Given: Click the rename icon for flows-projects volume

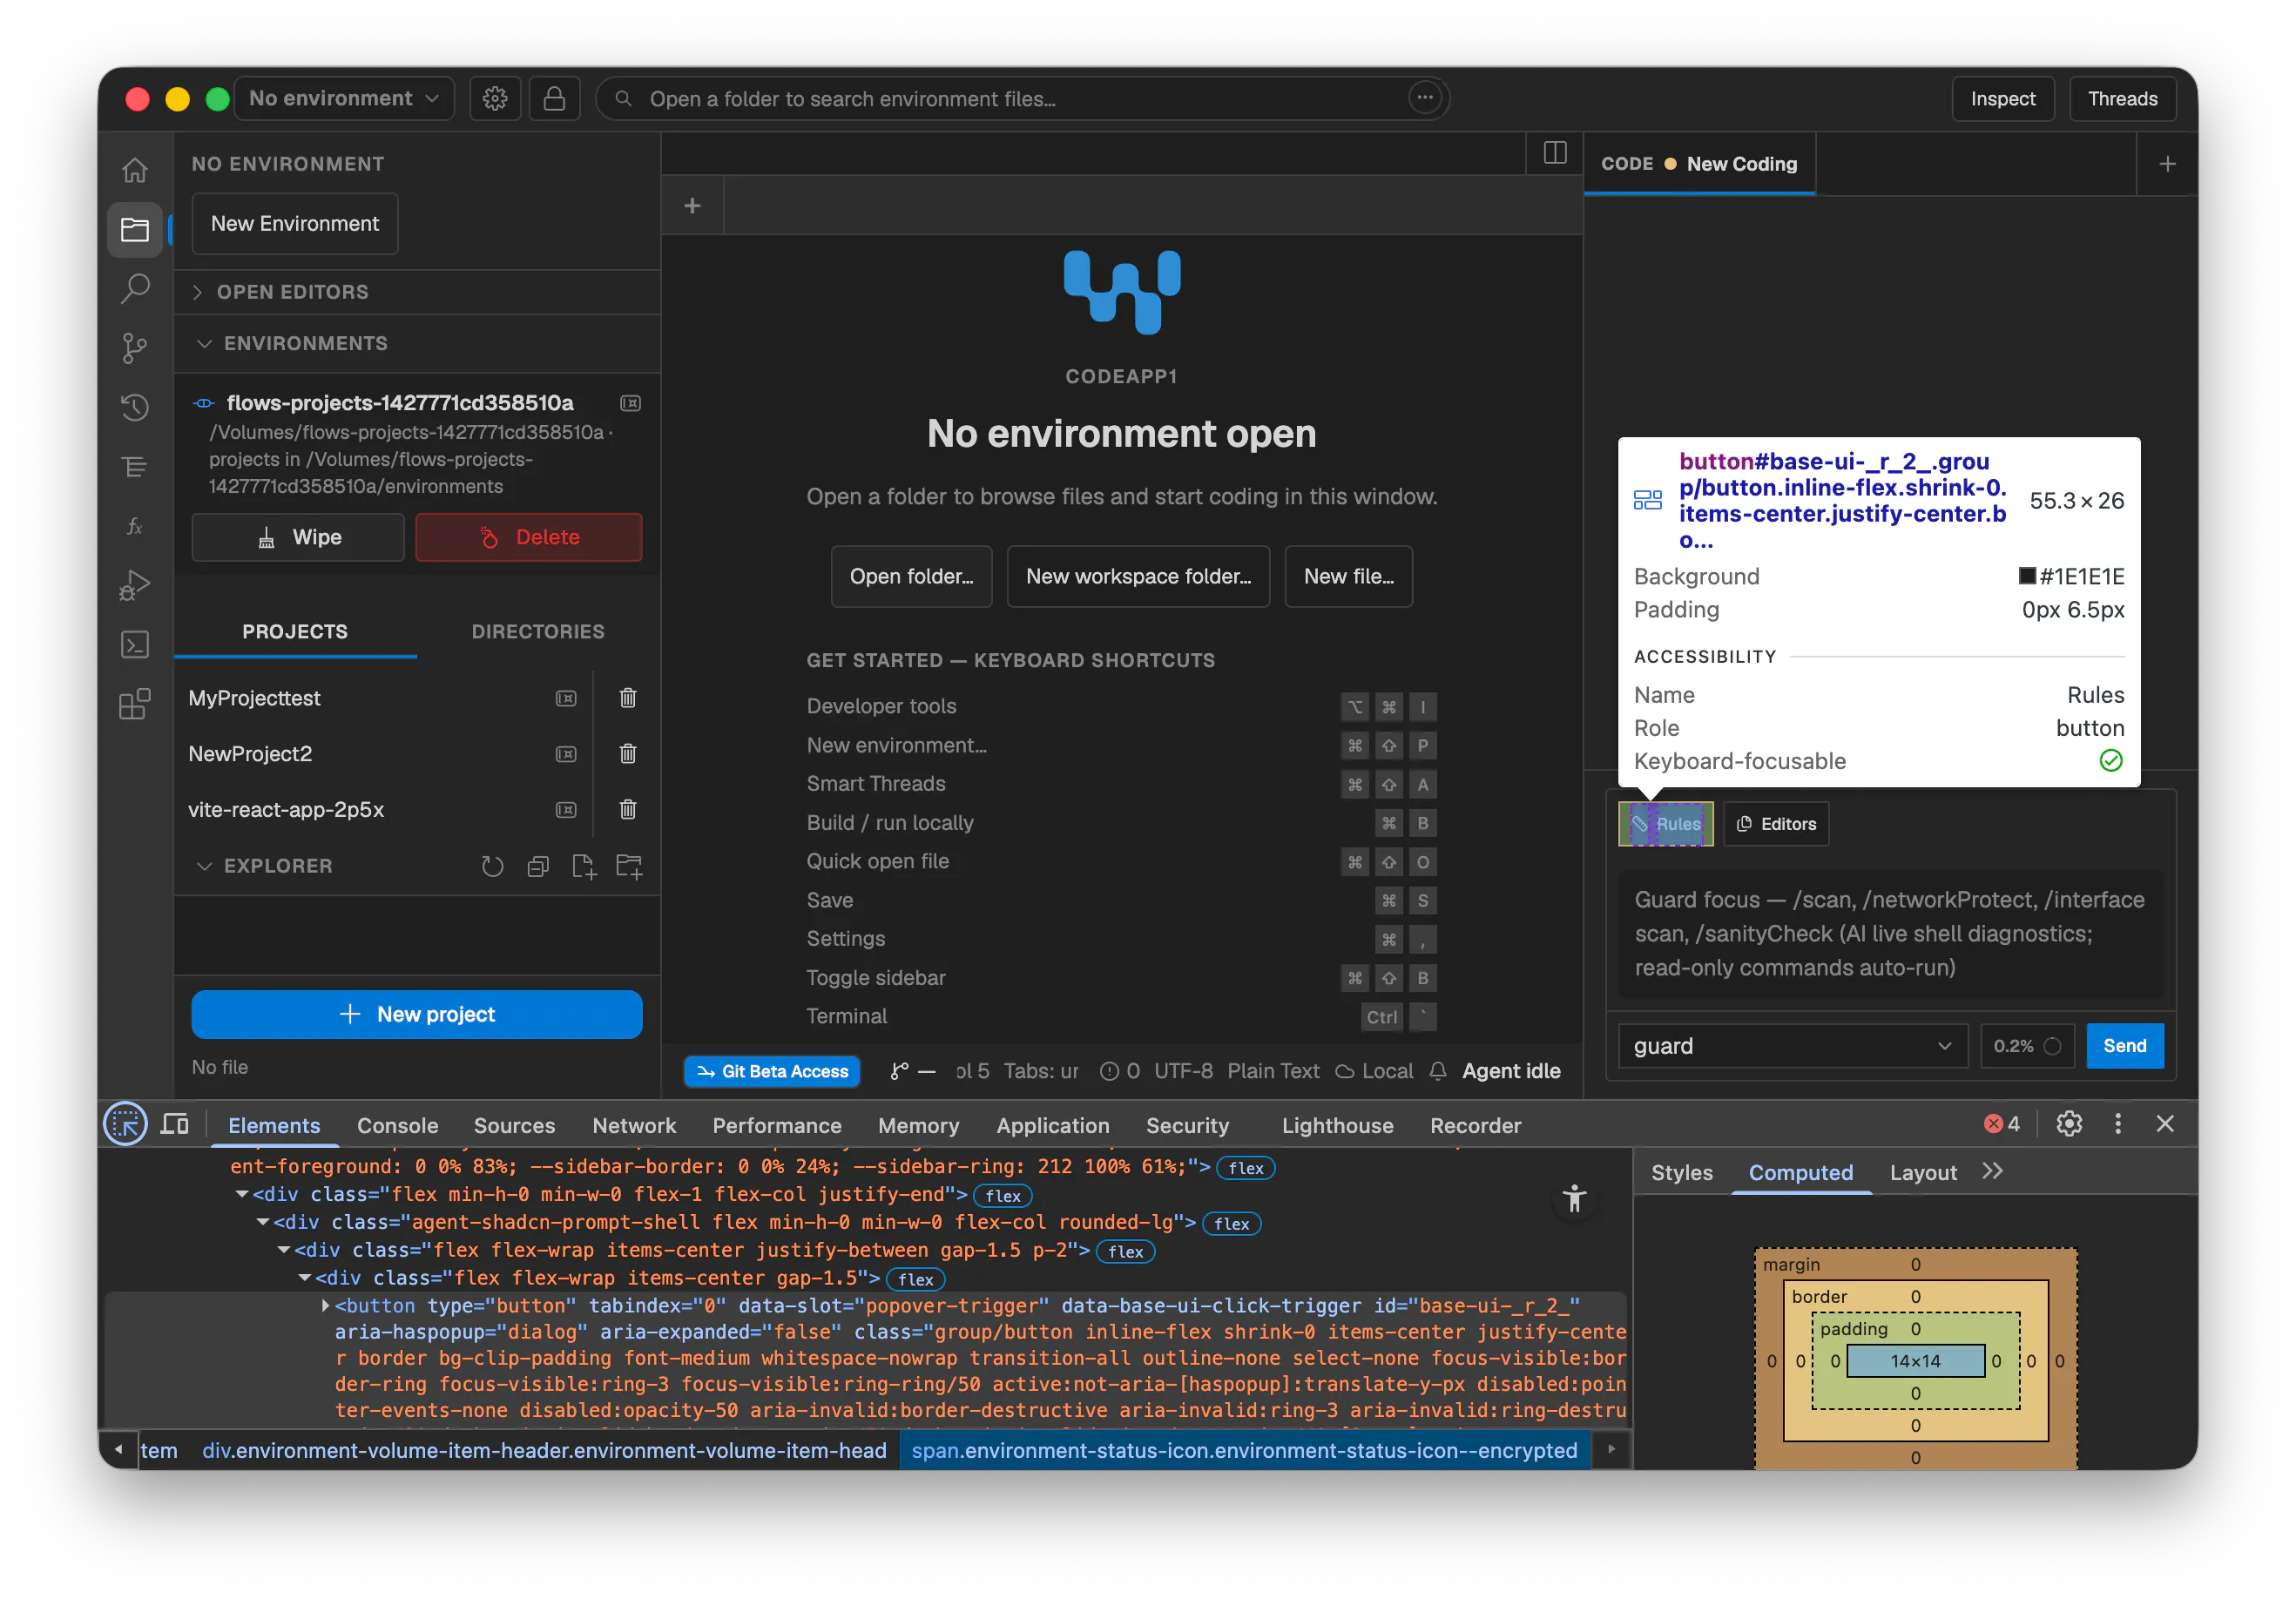Looking at the screenshot, I should (630, 403).
